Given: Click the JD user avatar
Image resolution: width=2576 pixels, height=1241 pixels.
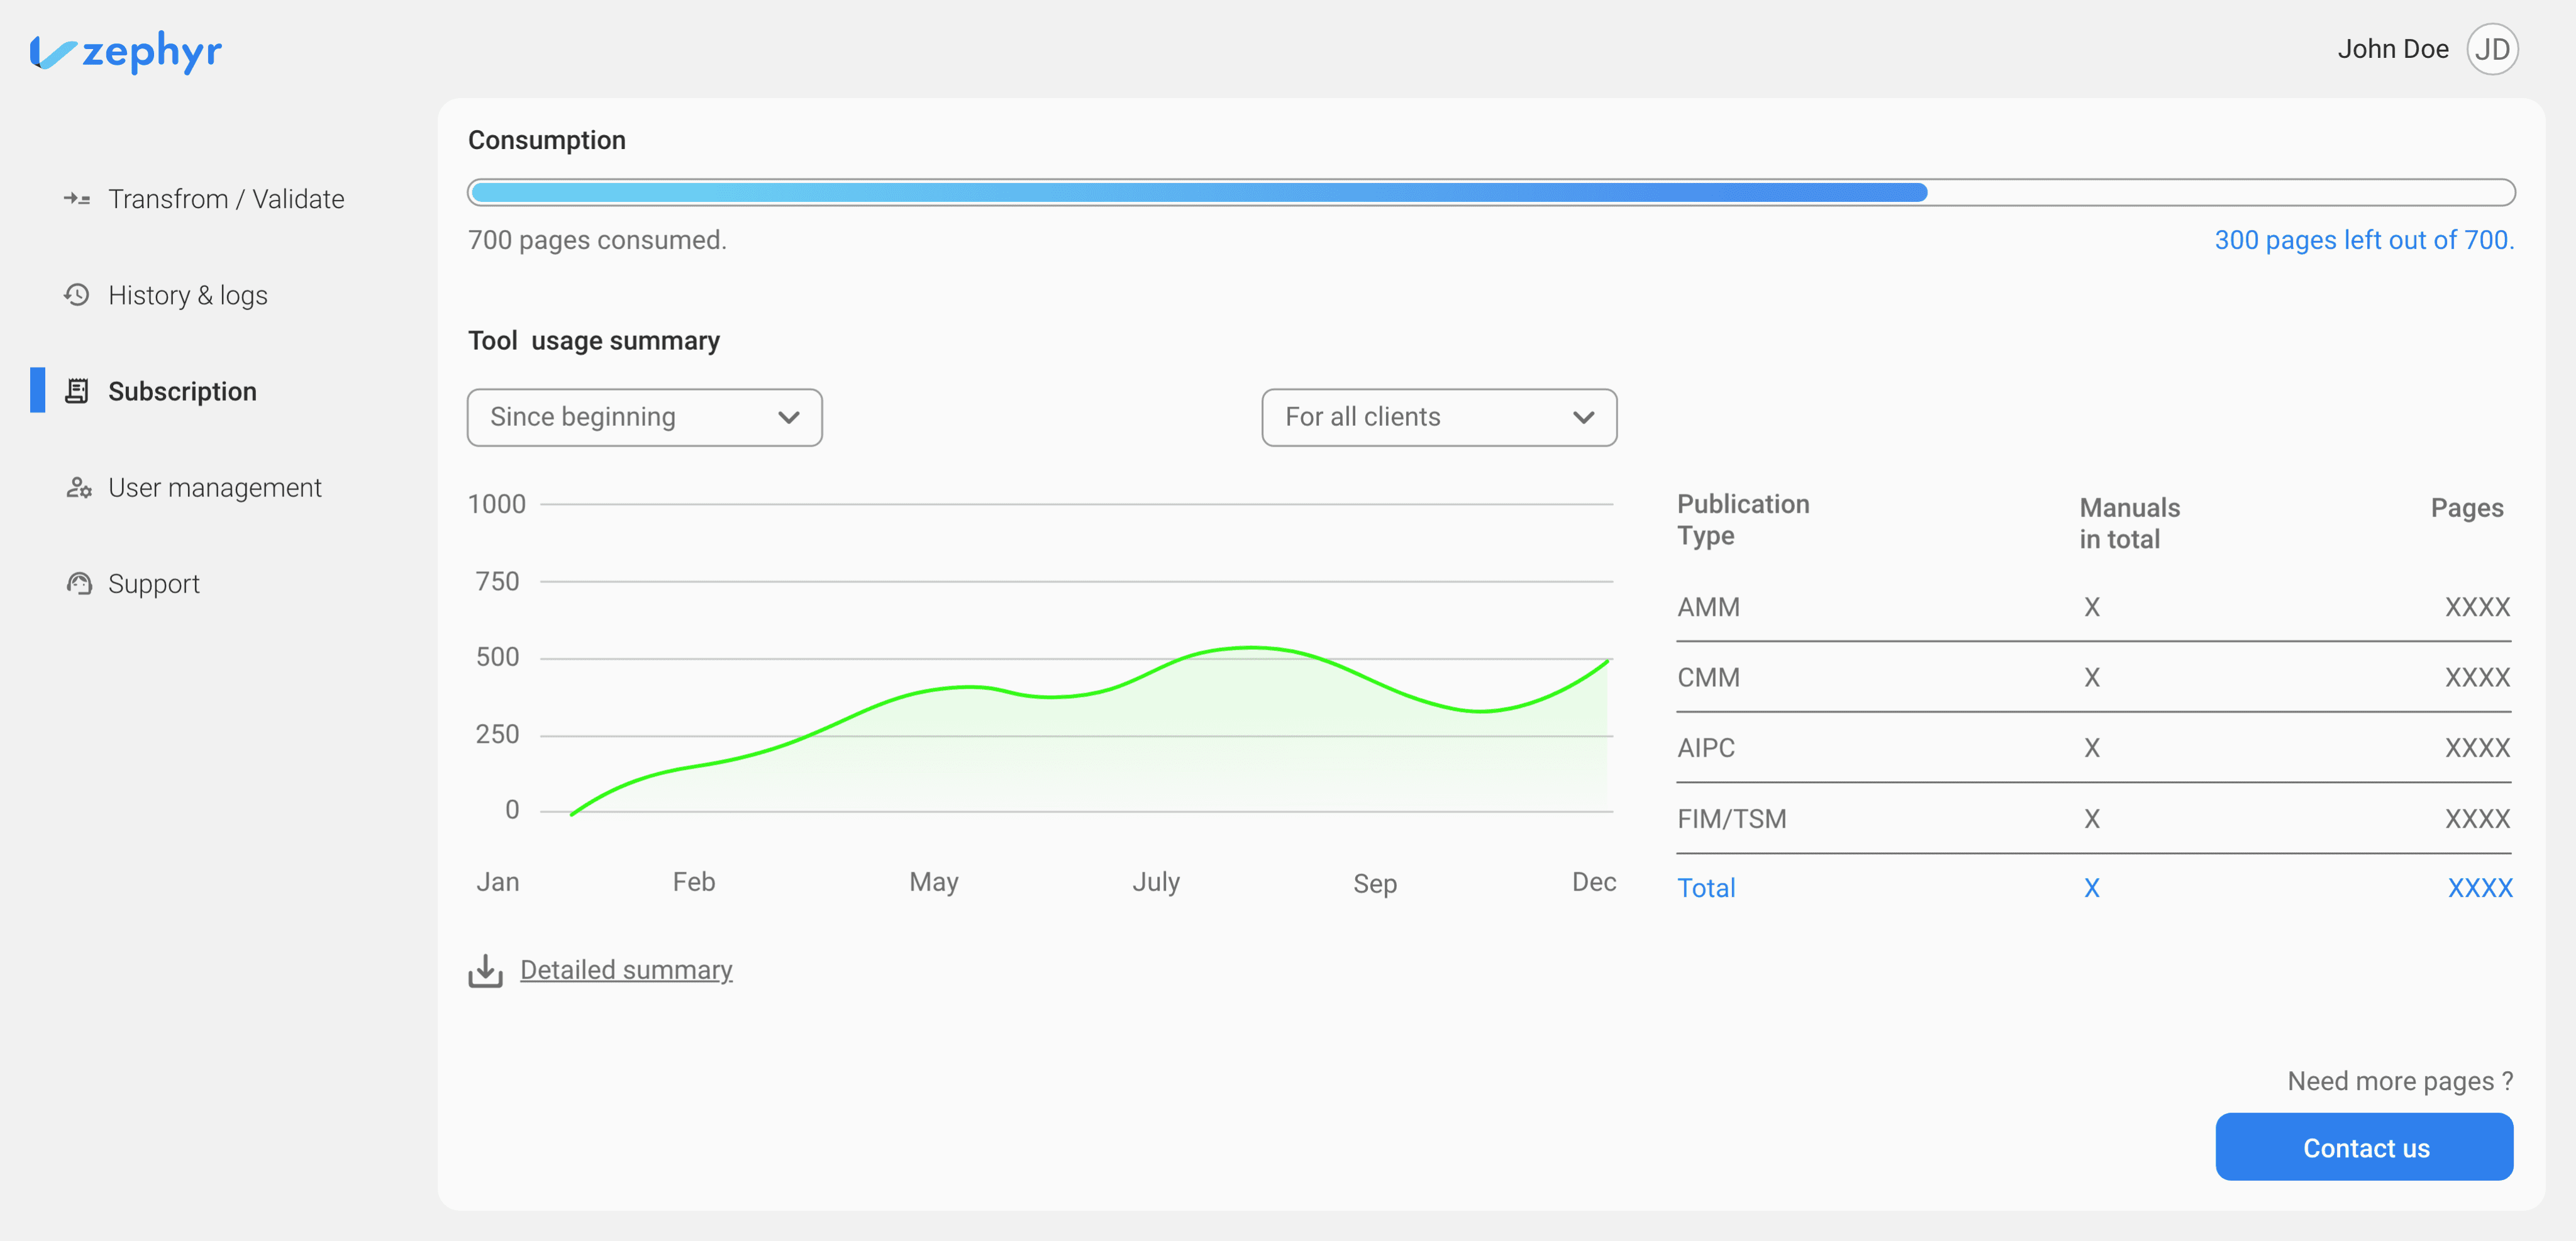Looking at the screenshot, I should pyautogui.click(x=2492, y=49).
